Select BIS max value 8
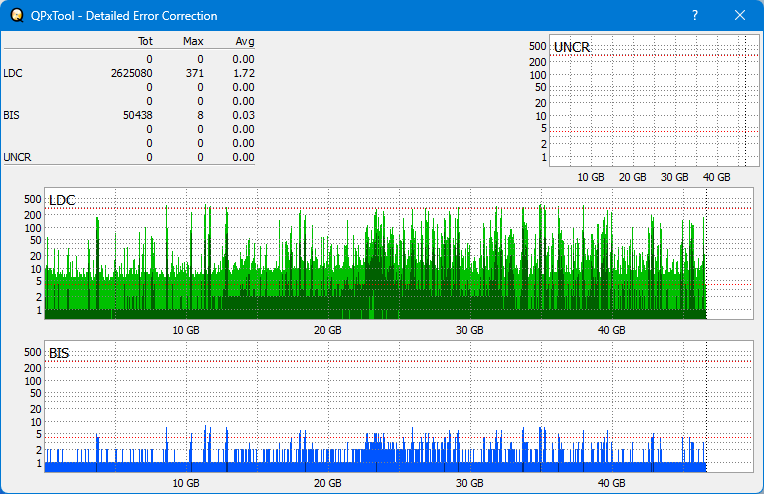This screenshot has width=764, height=494. click(200, 115)
